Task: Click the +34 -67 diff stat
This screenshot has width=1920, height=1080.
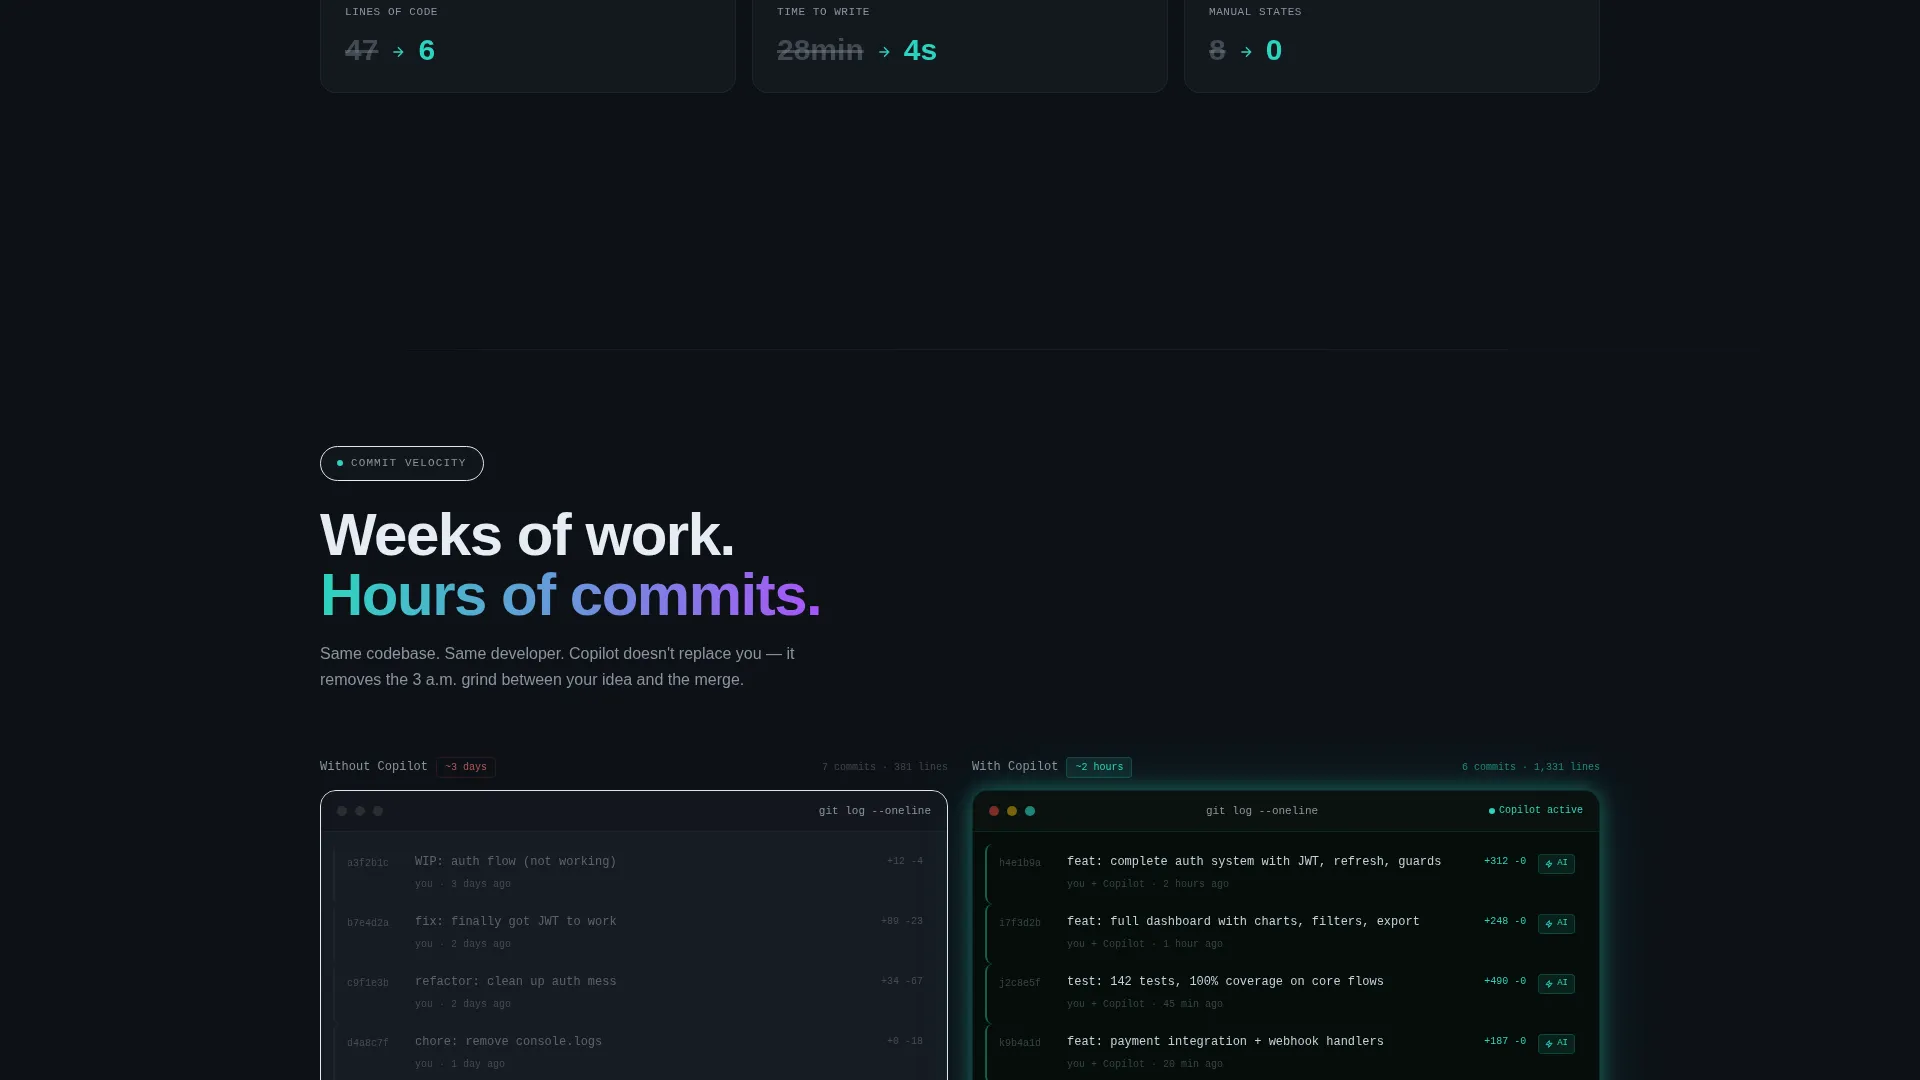Action: point(902,981)
